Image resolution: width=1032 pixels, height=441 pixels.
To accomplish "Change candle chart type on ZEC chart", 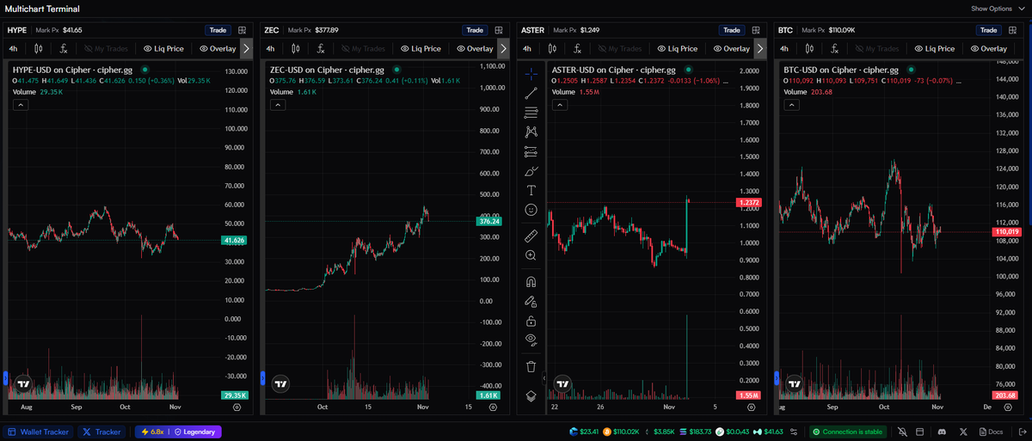I will [295, 48].
